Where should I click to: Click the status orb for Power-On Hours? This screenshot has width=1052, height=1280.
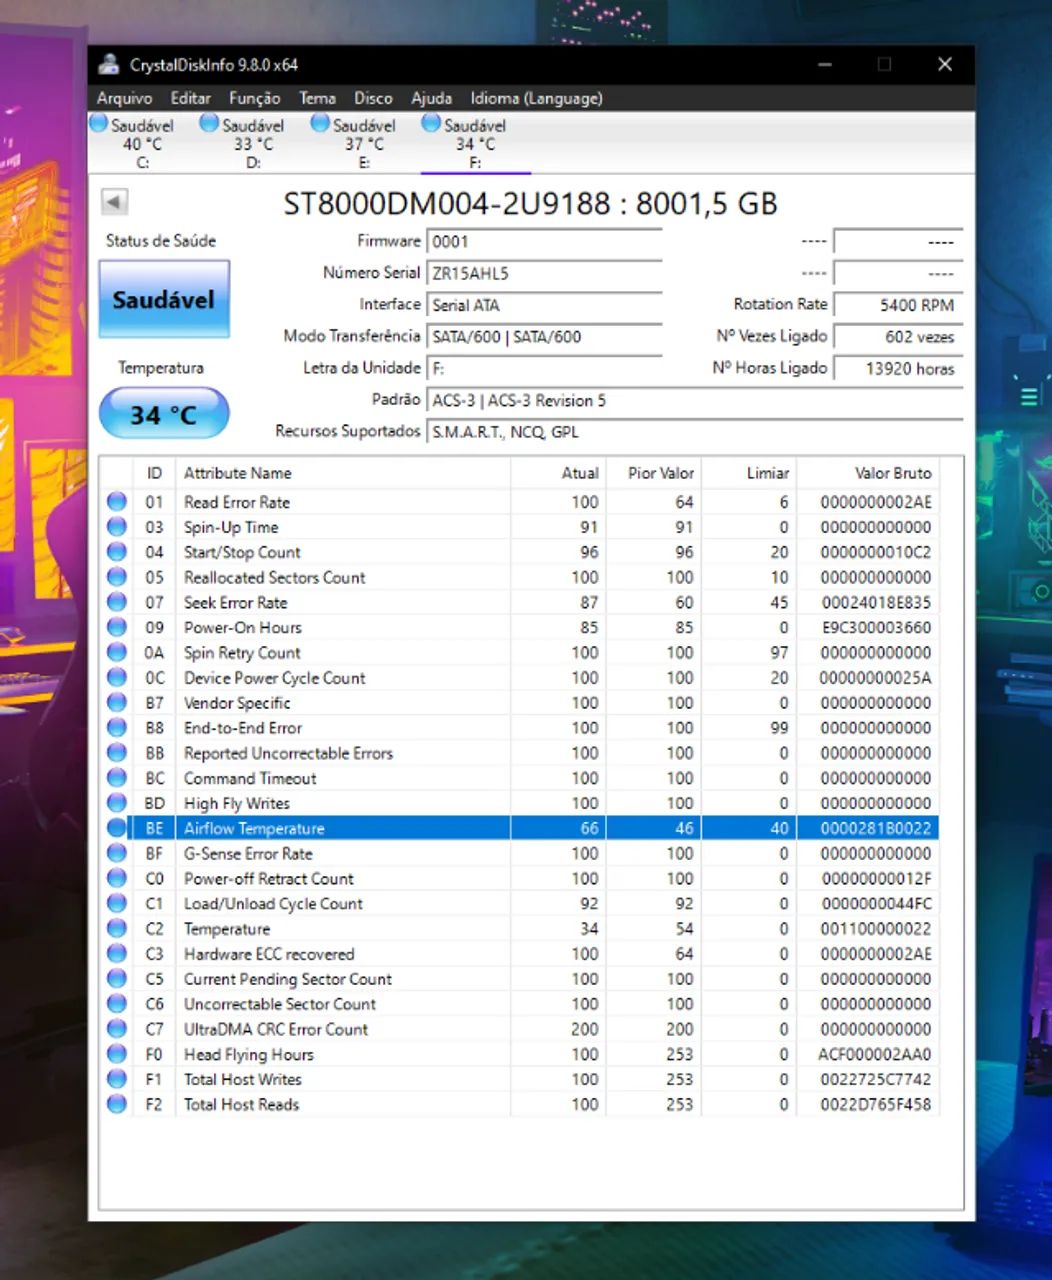[x=117, y=627]
